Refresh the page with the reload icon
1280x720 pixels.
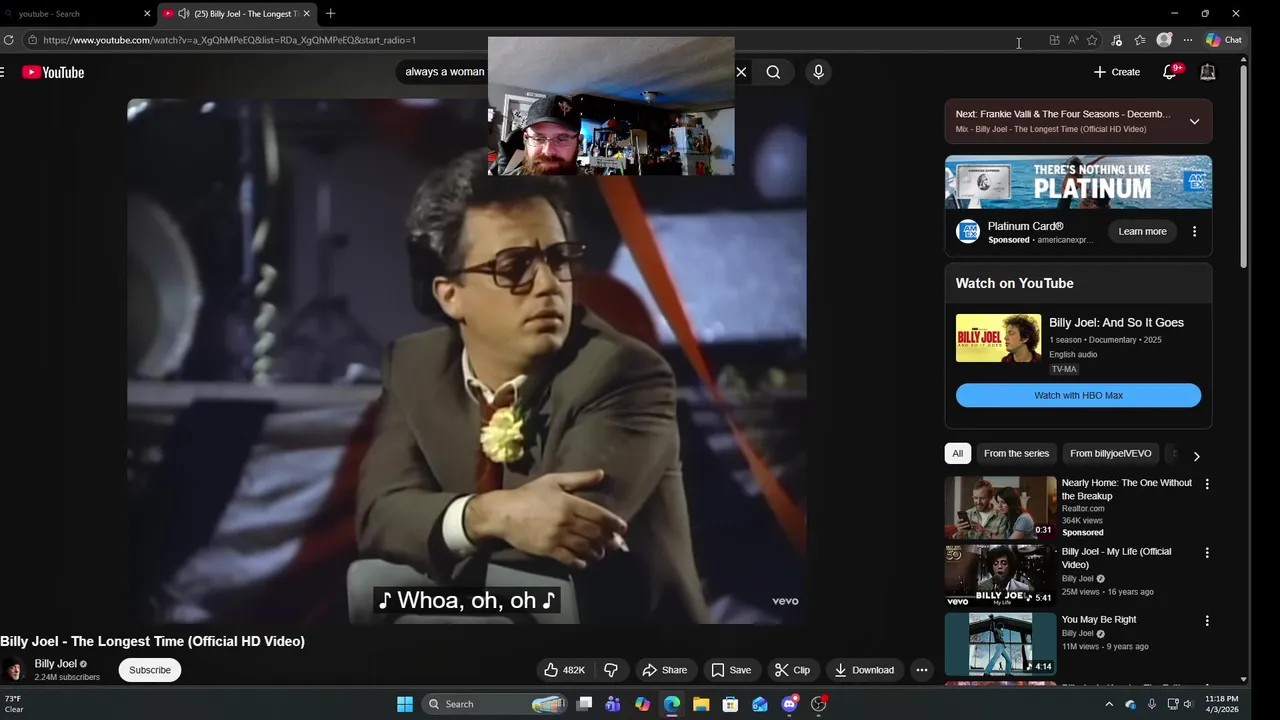[x=9, y=40]
